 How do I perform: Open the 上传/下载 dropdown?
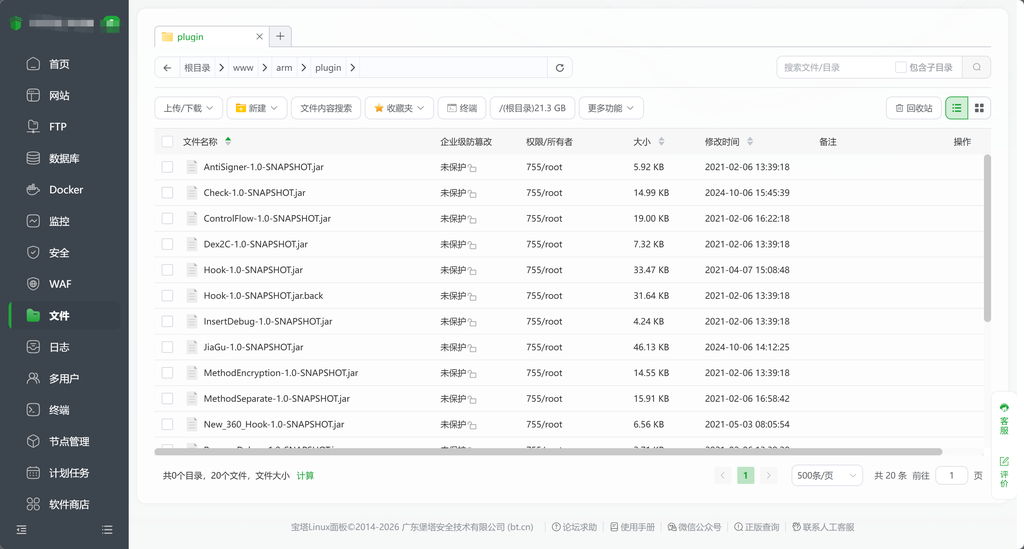tap(188, 108)
